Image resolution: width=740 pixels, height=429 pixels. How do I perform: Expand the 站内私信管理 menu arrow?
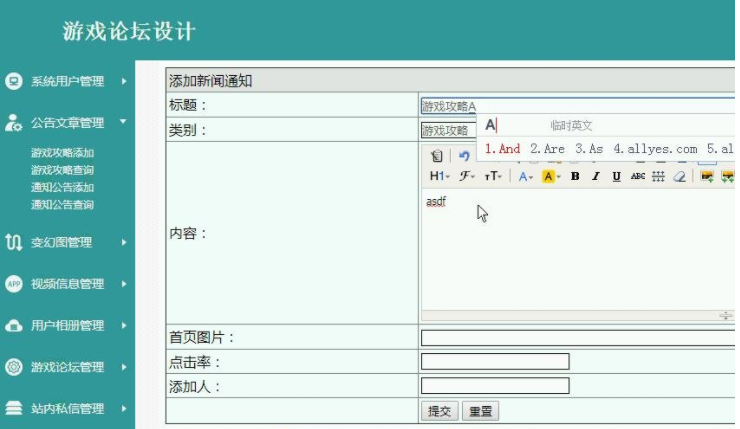(124, 408)
